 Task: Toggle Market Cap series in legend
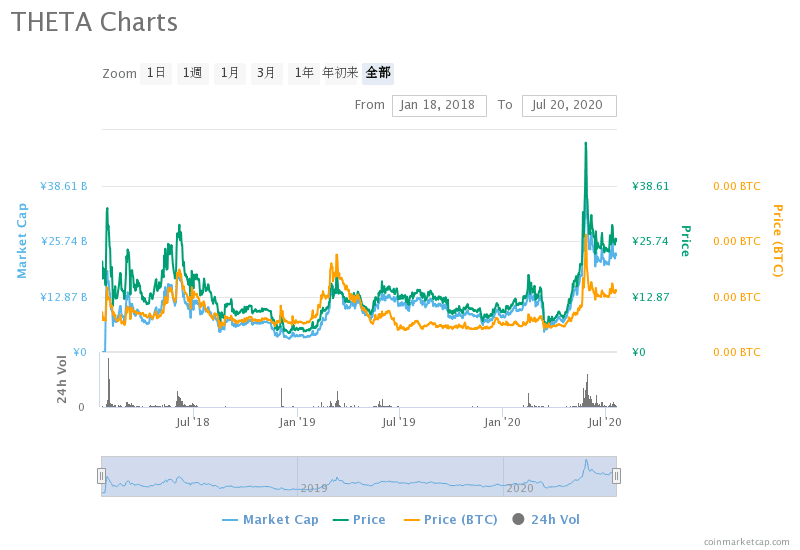270,520
